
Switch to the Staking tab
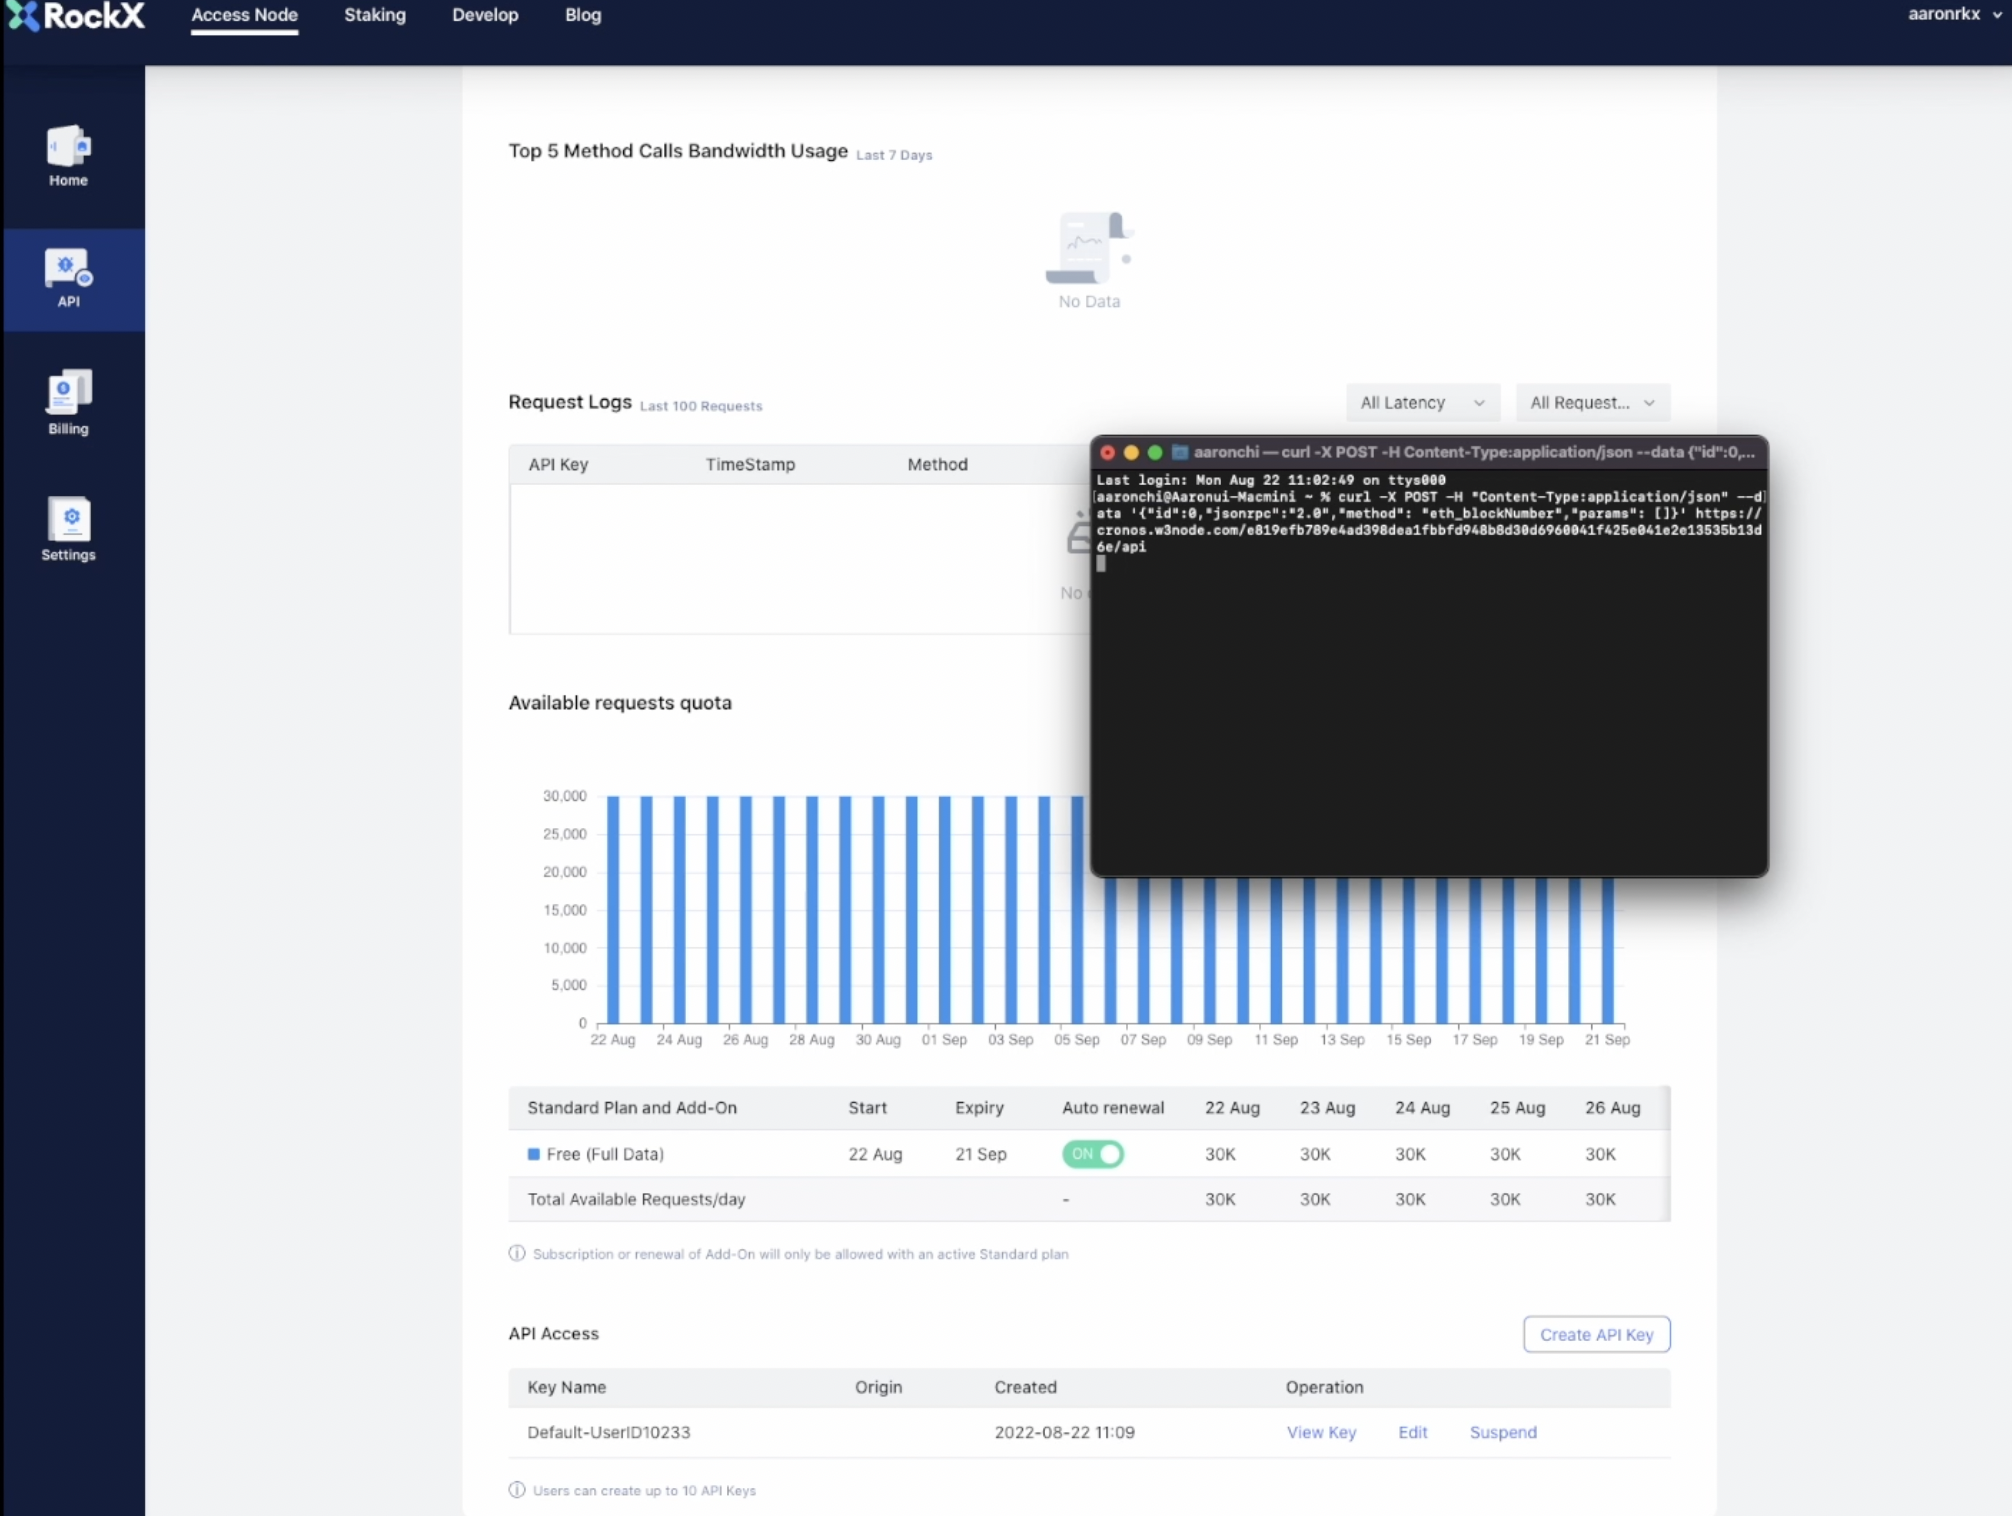[x=374, y=15]
